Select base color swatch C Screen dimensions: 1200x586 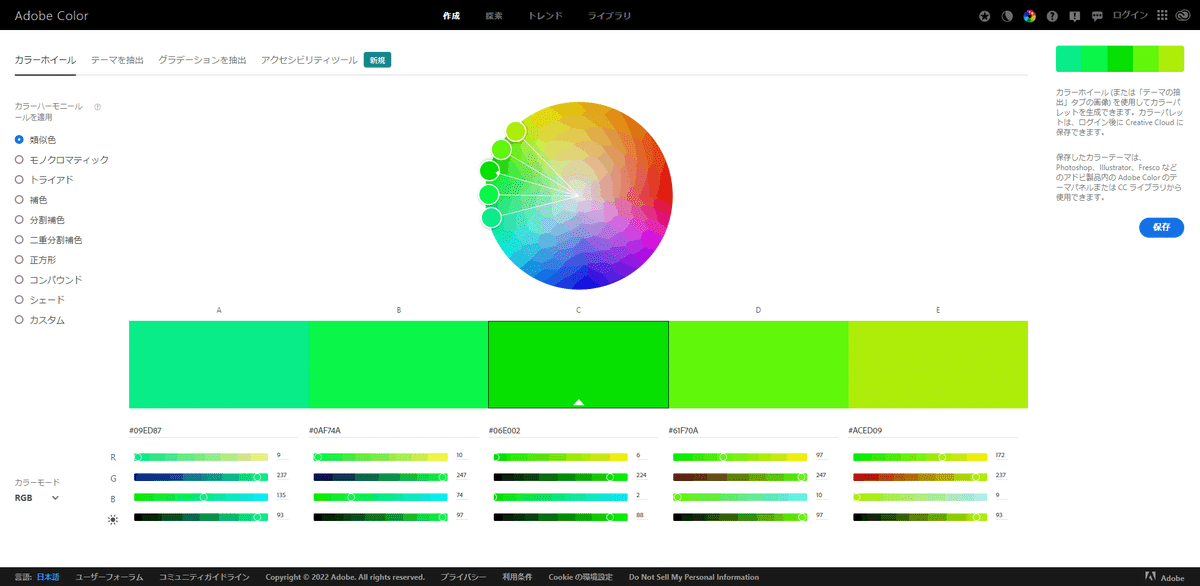click(x=578, y=365)
